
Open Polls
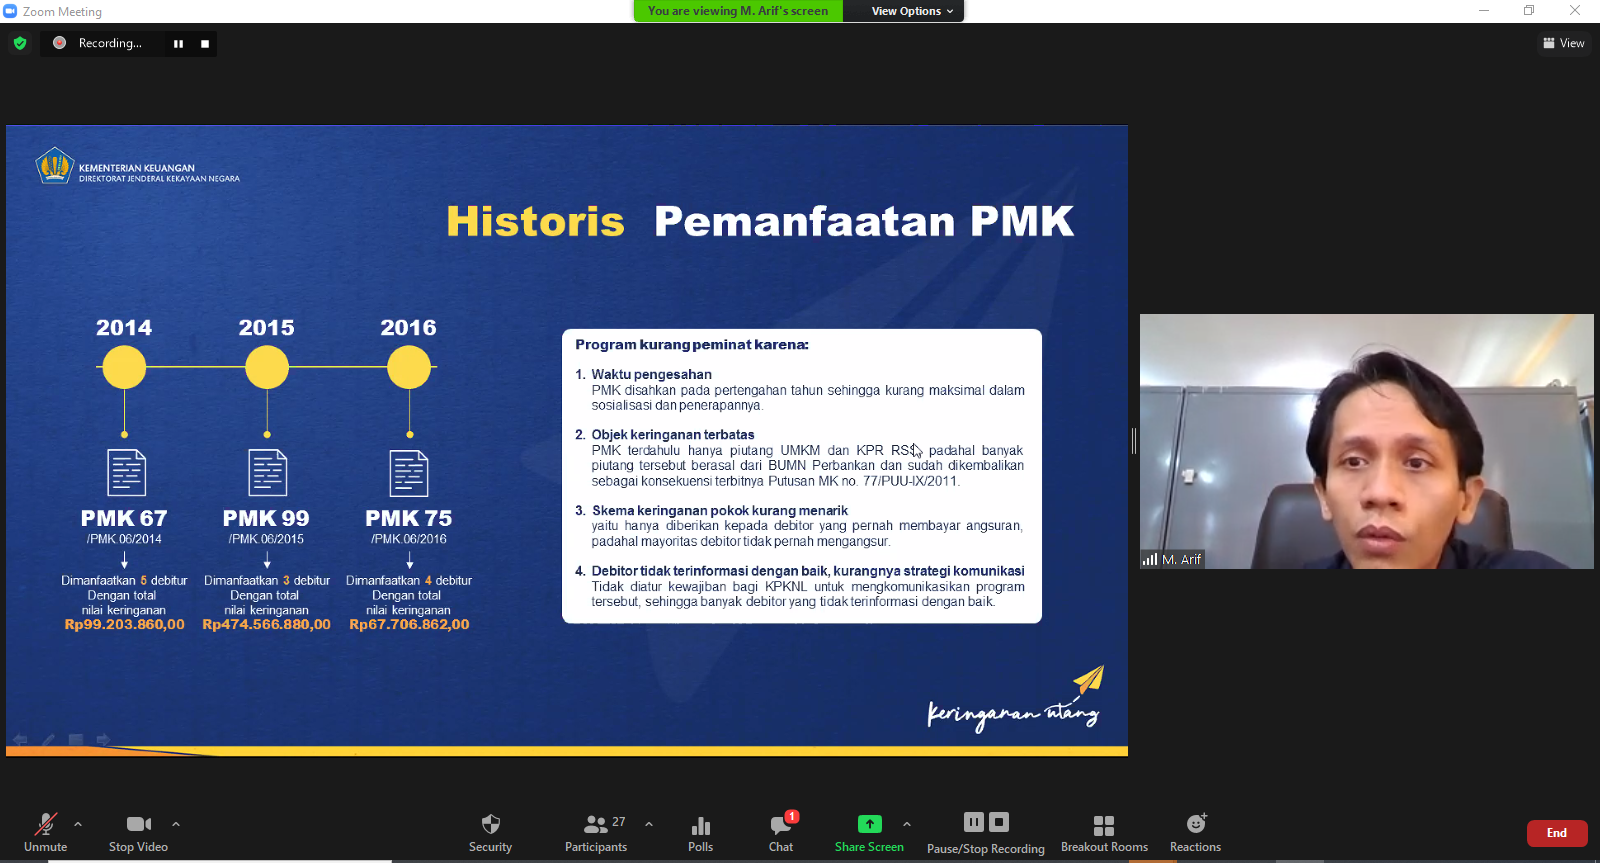[700, 832]
